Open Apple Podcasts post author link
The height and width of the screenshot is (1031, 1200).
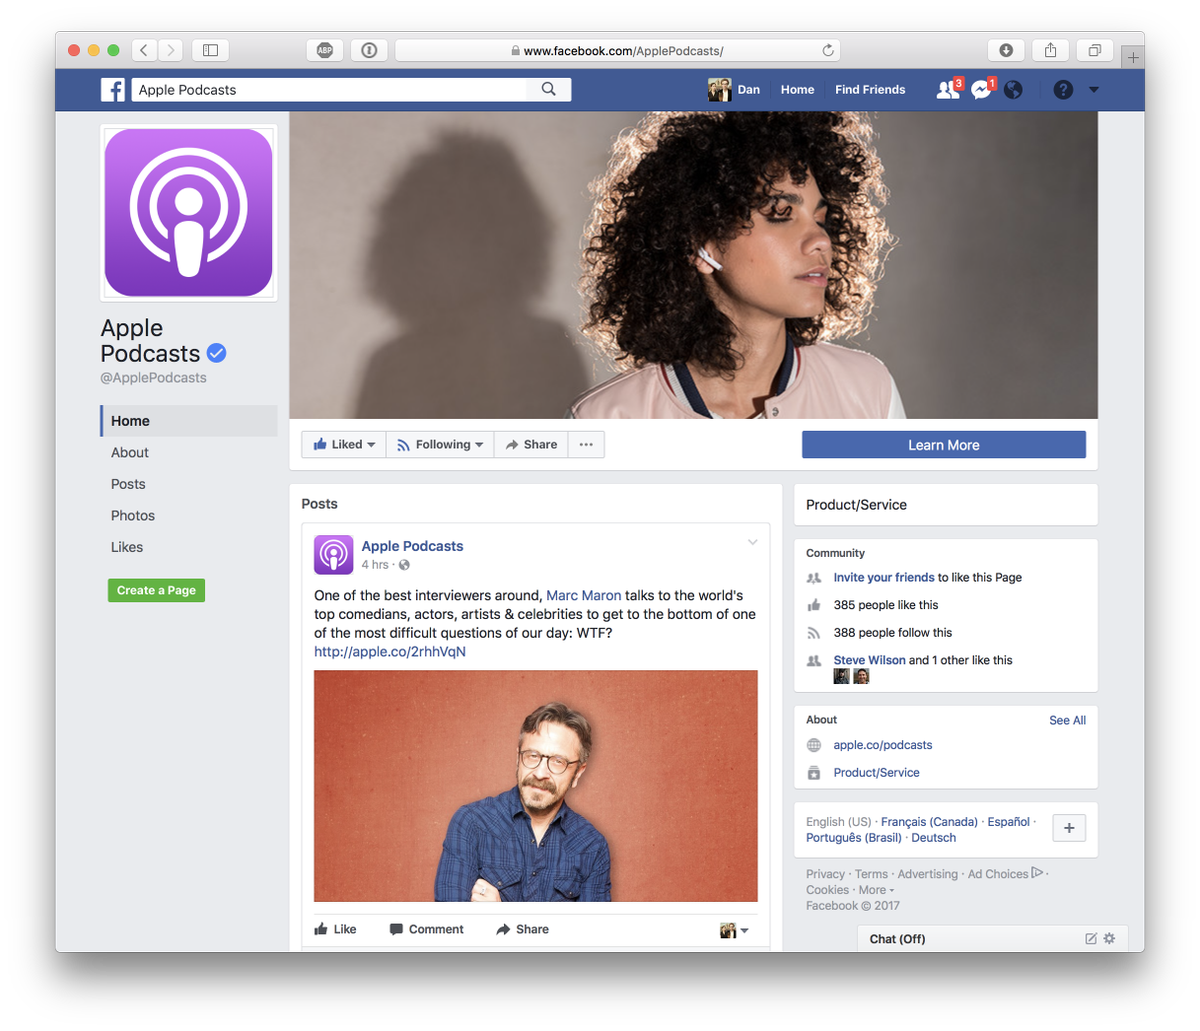pyautogui.click(x=412, y=546)
